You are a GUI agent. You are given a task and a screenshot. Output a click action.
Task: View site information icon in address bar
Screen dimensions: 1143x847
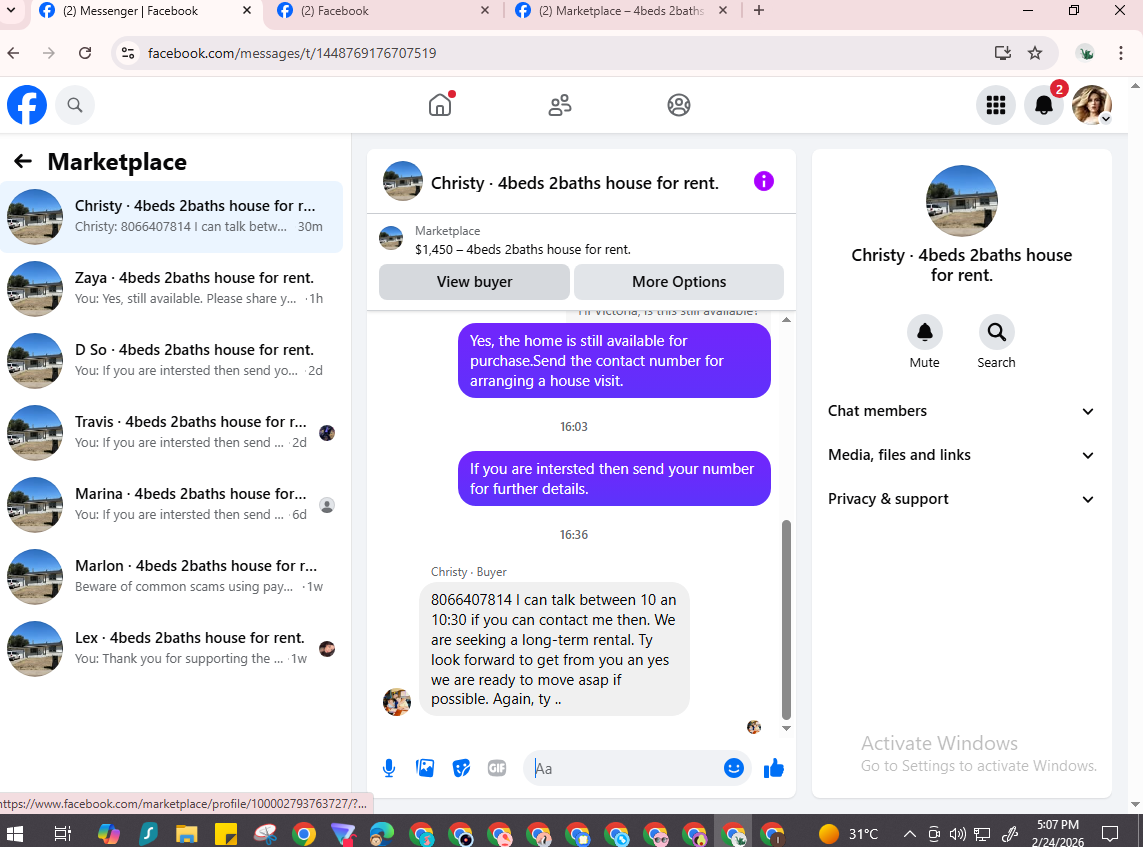[x=128, y=53]
